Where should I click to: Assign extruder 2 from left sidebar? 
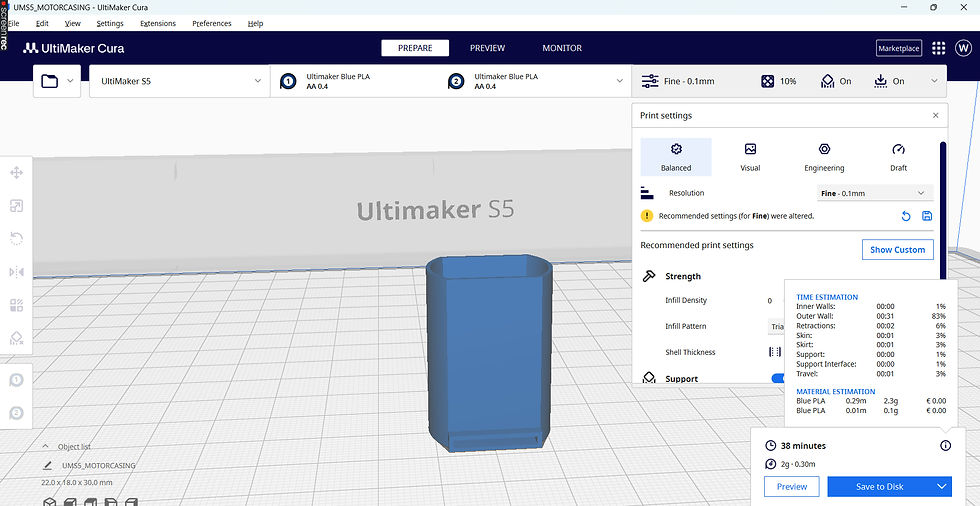(x=17, y=414)
